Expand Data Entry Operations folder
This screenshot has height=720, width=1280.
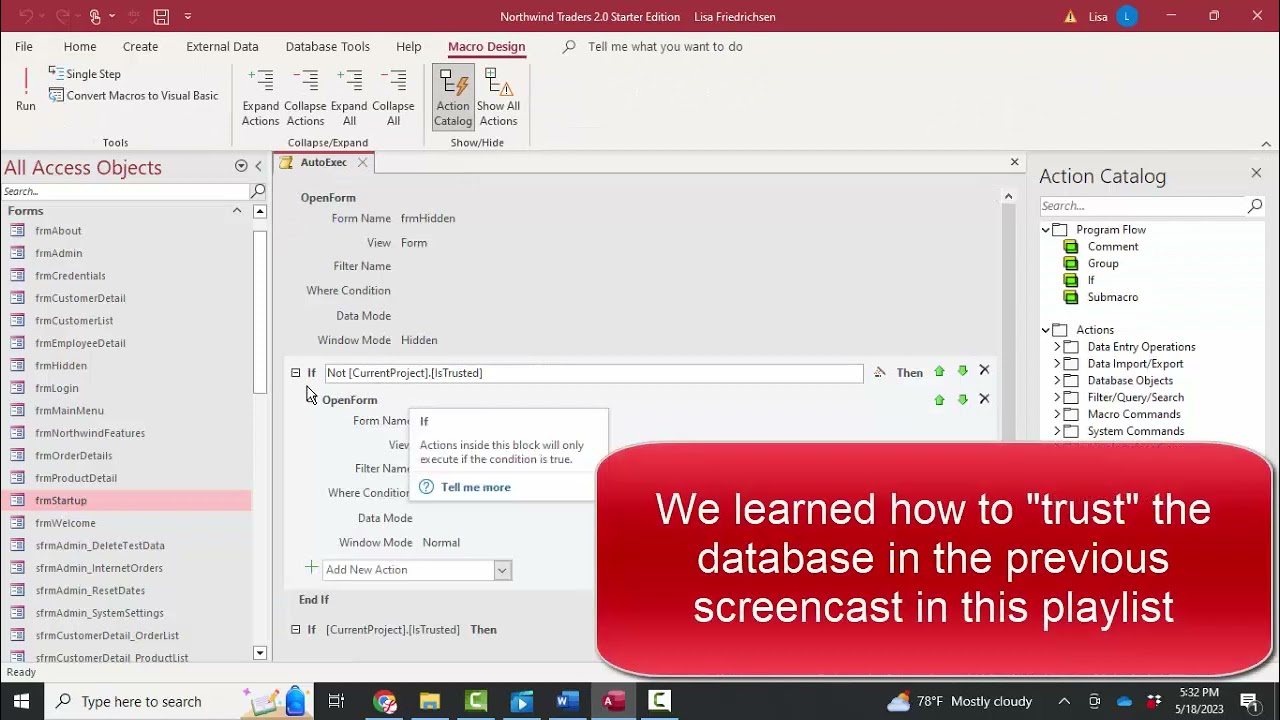1057,347
